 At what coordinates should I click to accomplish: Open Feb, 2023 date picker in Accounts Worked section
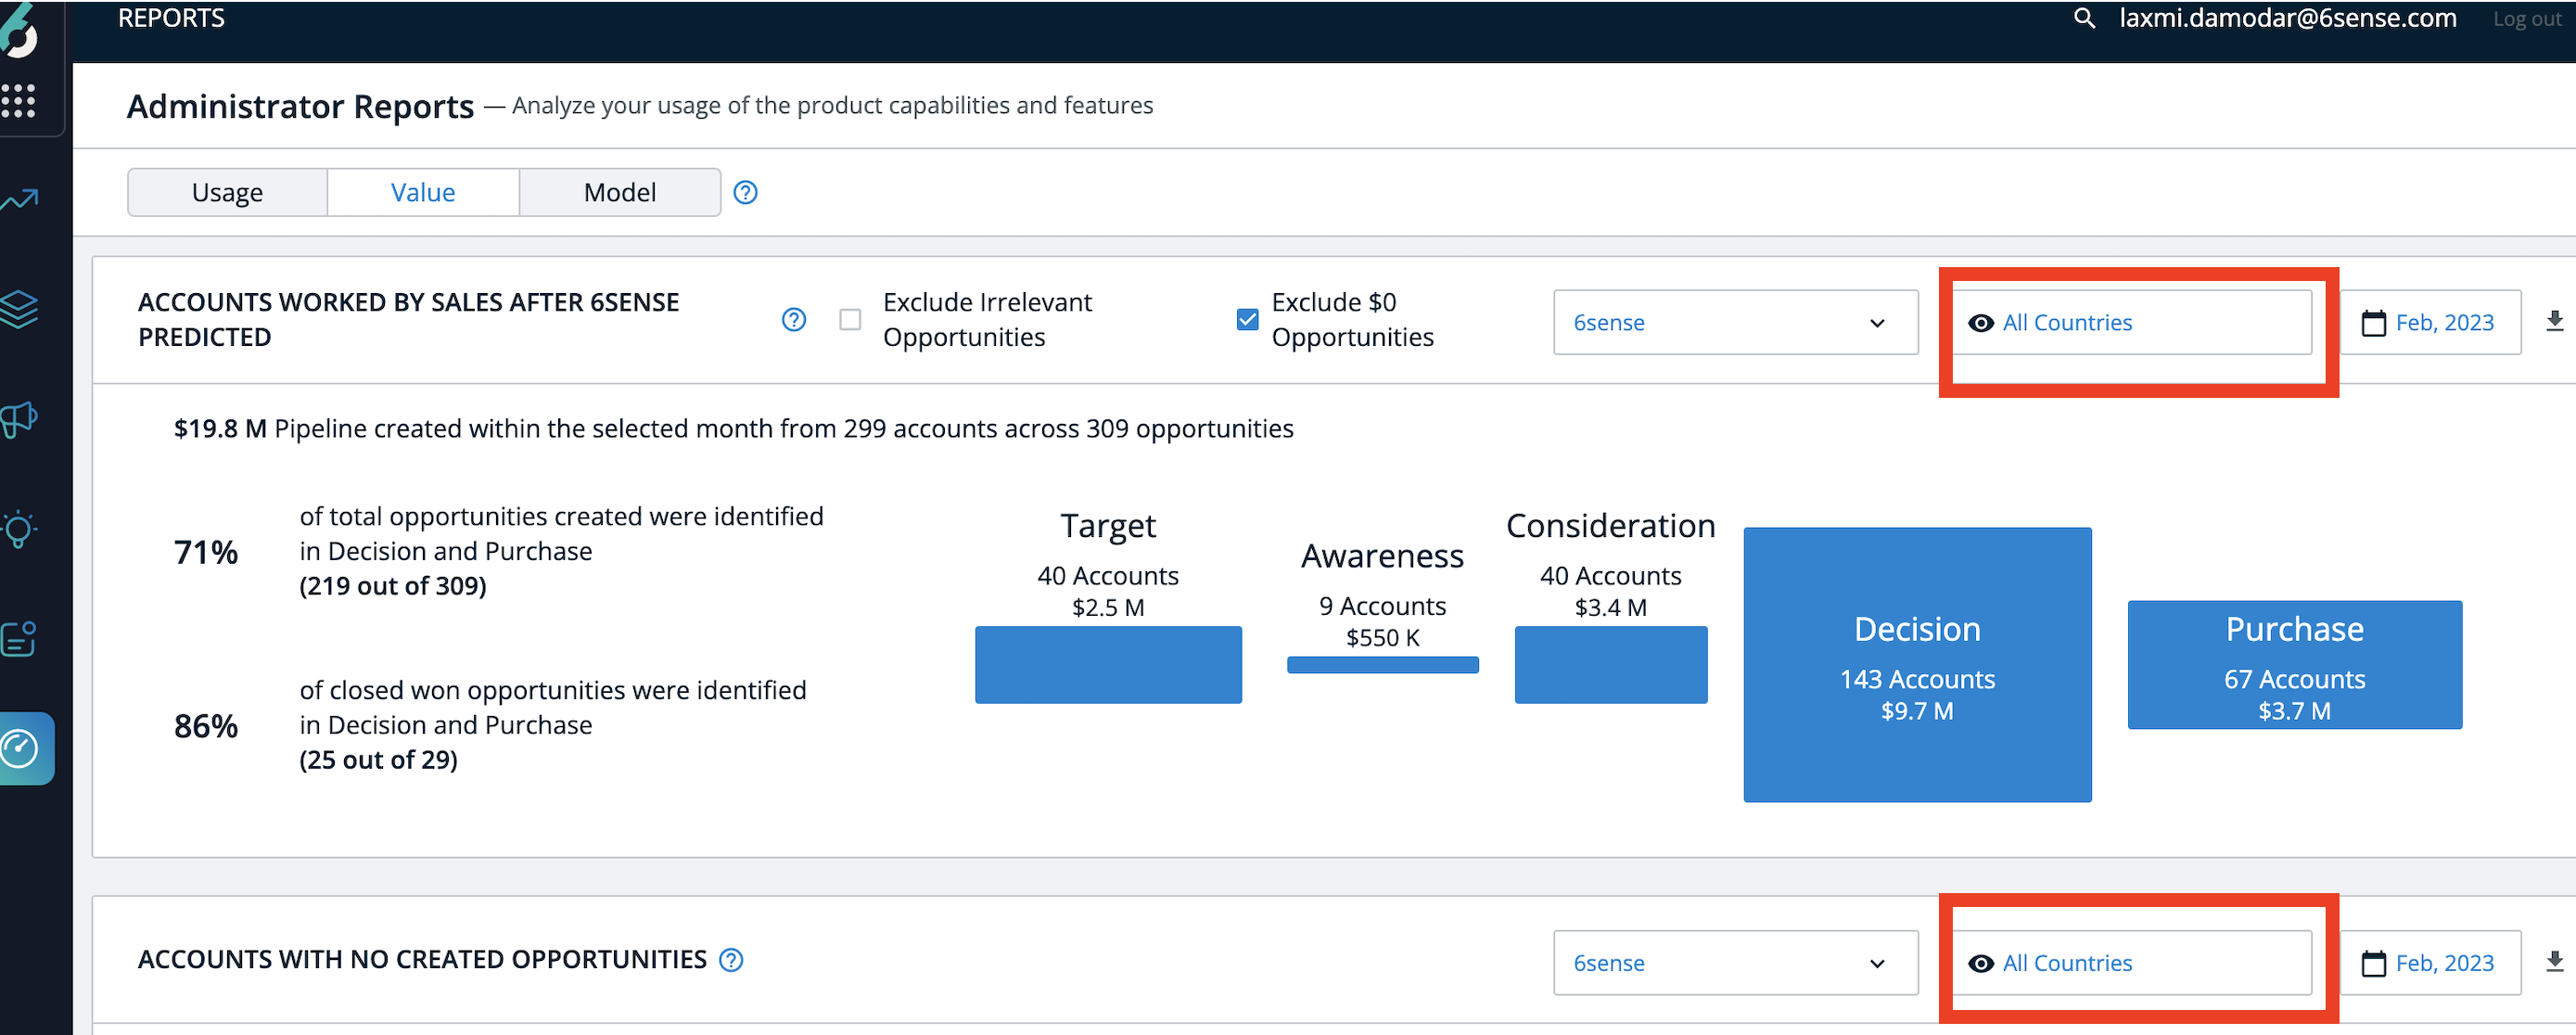click(x=2430, y=322)
